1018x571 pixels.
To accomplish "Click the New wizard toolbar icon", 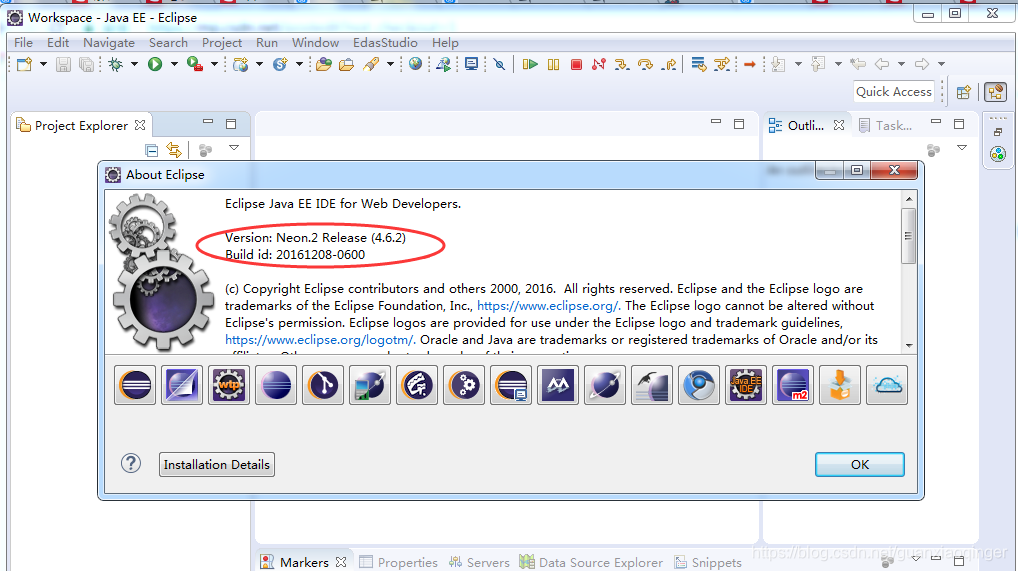I will [x=25, y=64].
